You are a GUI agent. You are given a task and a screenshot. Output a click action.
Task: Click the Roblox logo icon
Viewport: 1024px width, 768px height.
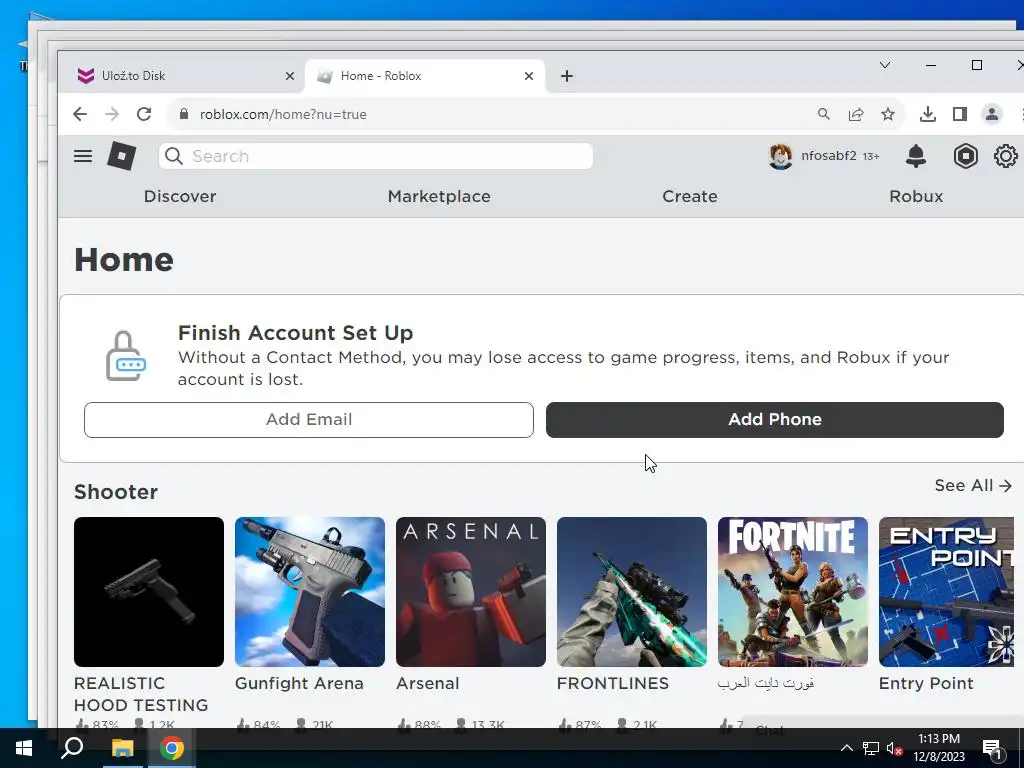pos(121,156)
